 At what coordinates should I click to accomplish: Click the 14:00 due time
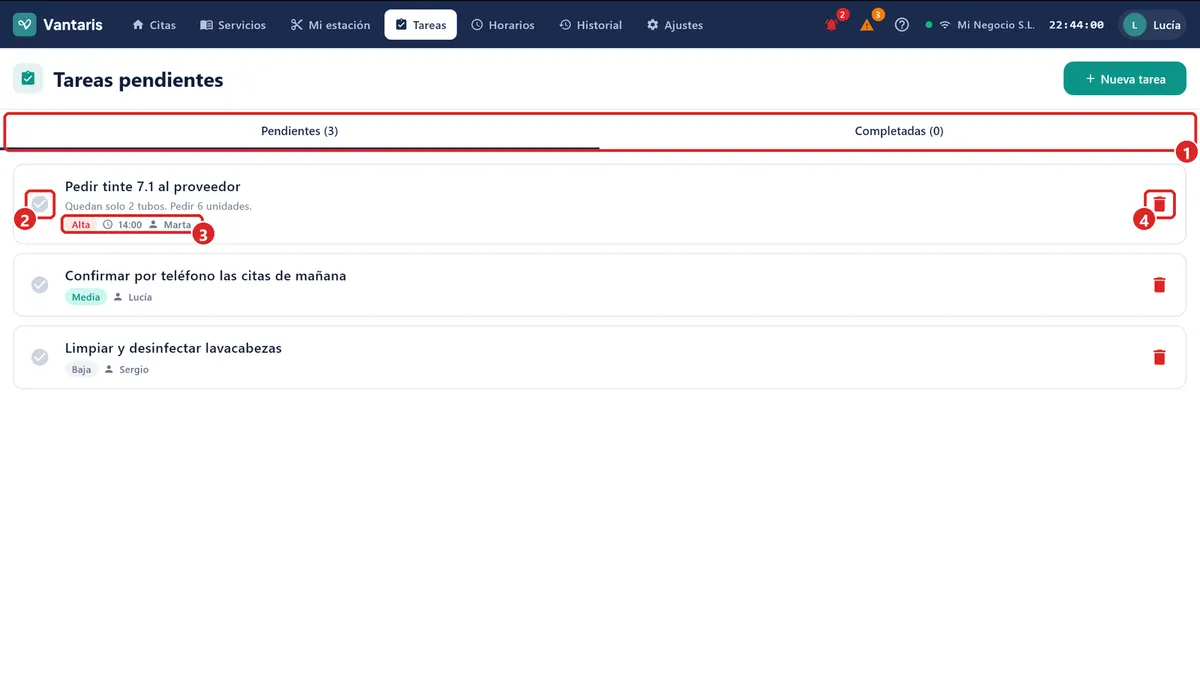pos(122,225)
